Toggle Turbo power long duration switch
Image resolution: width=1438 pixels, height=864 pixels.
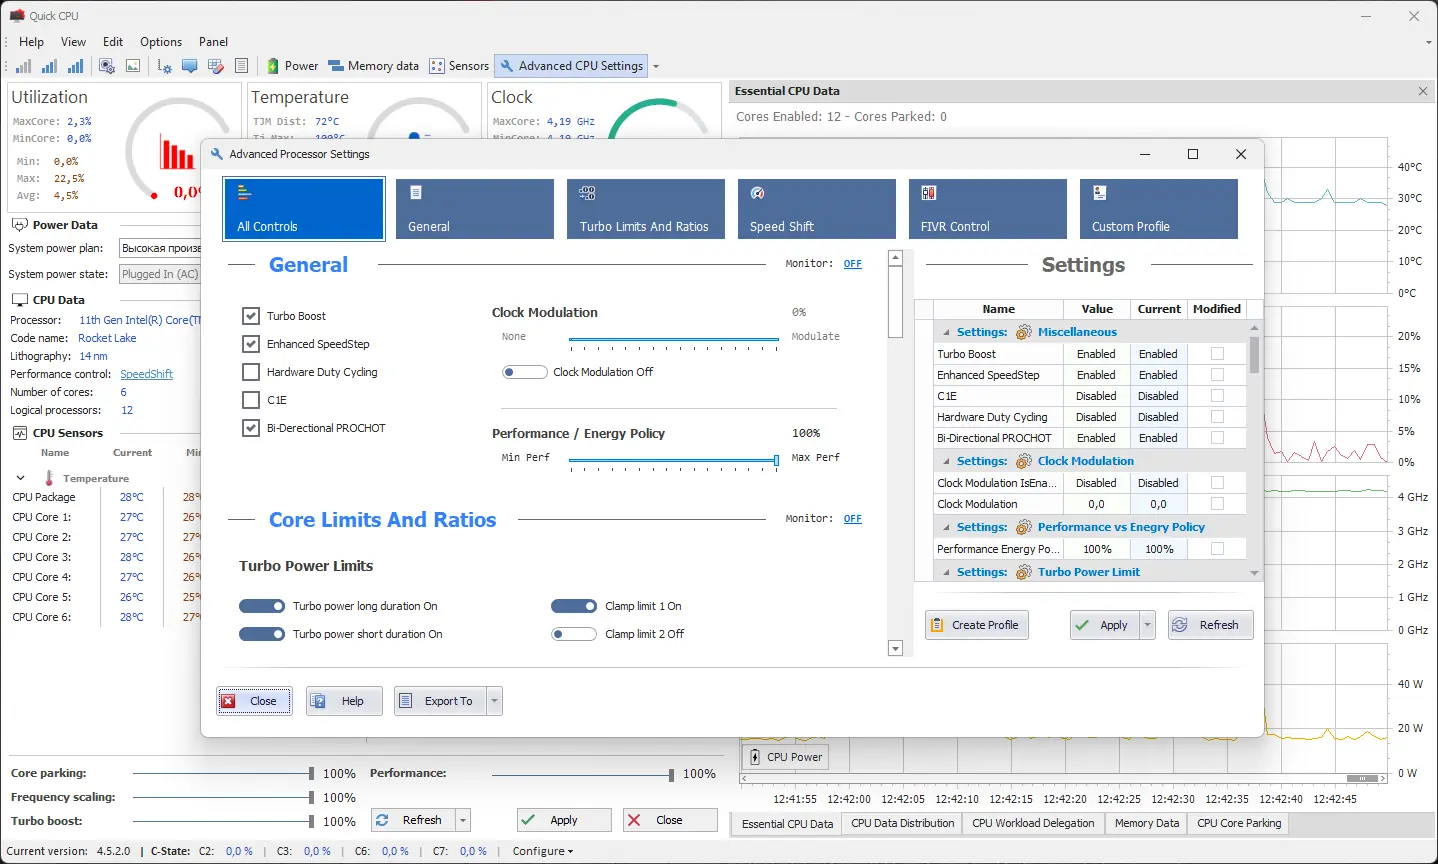click(262, 606)
